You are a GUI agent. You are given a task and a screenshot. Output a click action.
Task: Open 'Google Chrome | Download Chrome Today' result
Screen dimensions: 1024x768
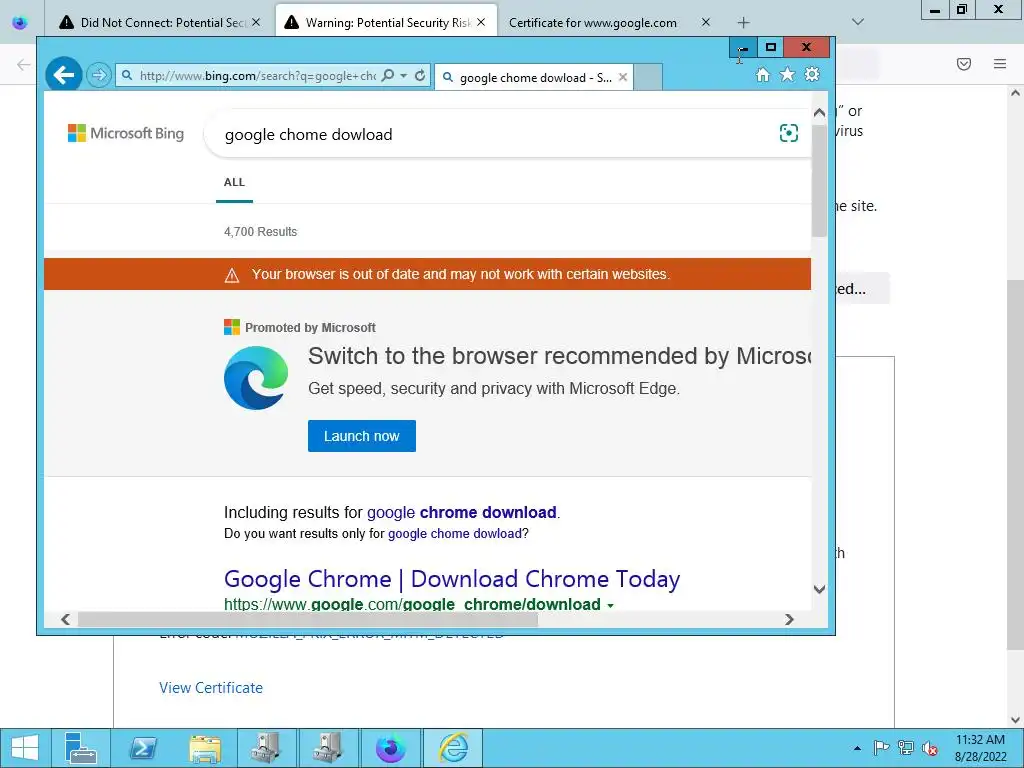(x=452, y=579)
